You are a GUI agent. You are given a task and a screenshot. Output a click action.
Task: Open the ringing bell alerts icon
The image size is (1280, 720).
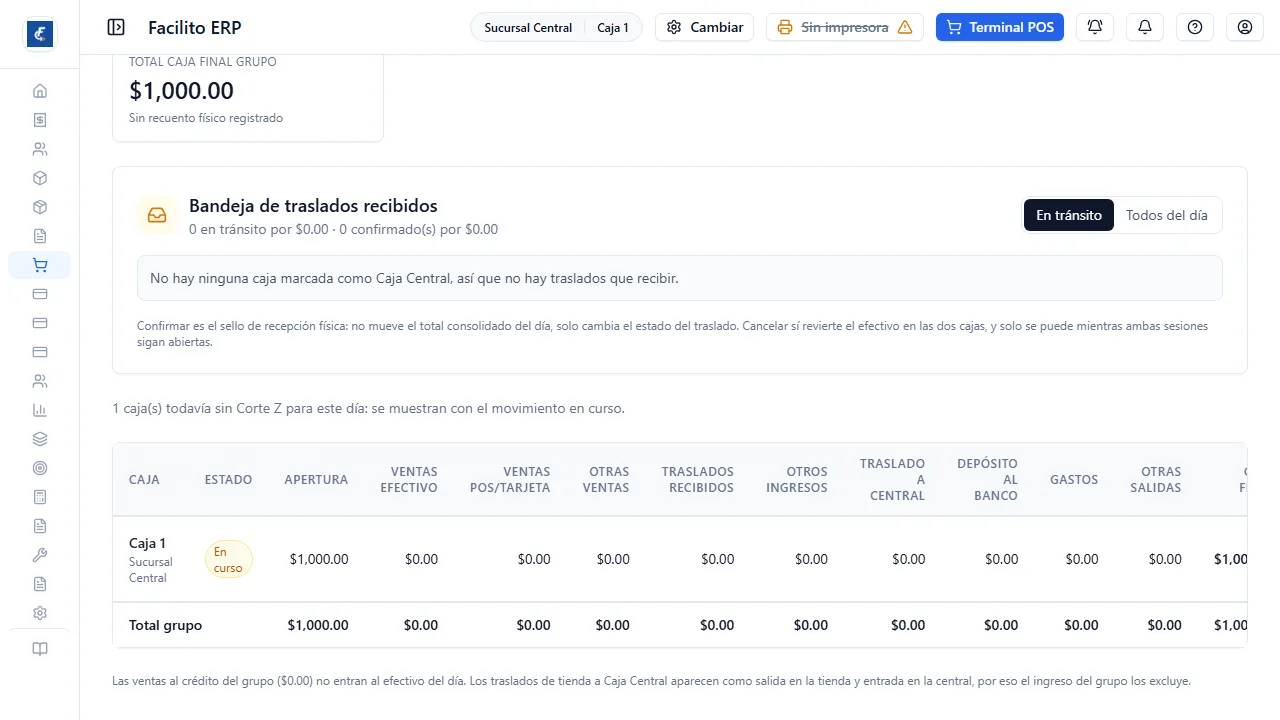[1095, 27]
